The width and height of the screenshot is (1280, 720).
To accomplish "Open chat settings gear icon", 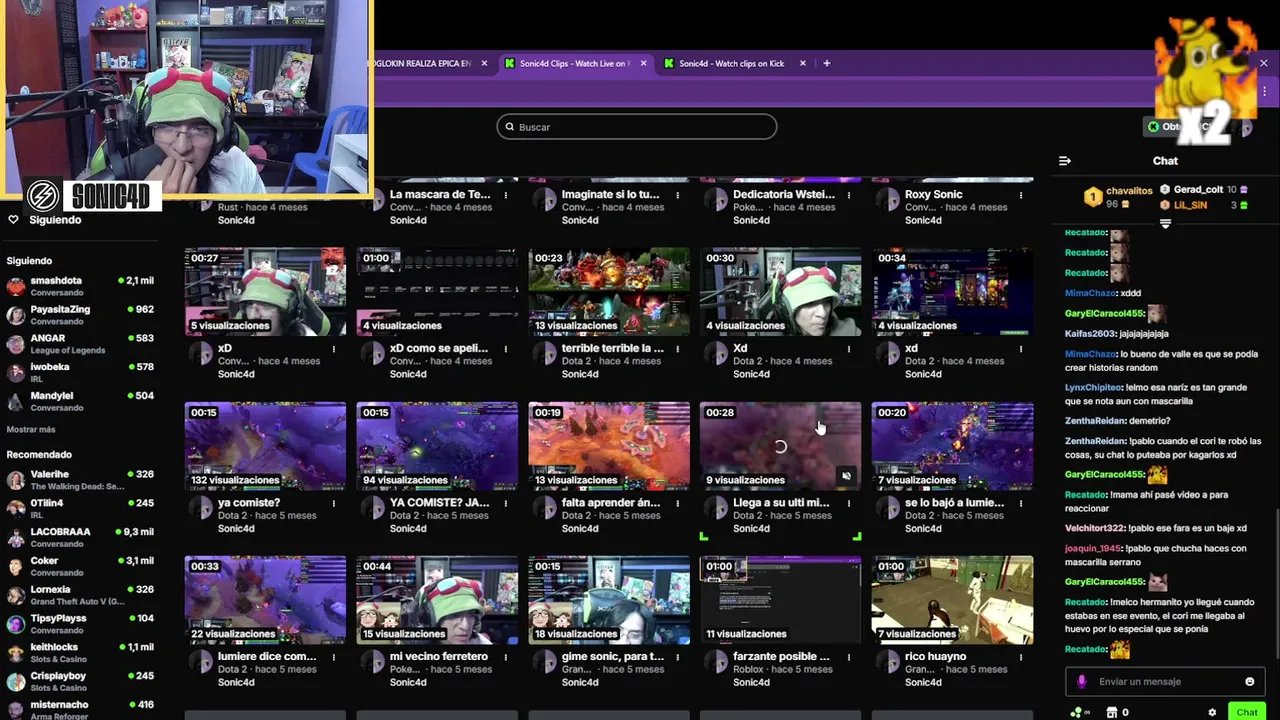I will pyautogui.click(x=1212, y=712).
